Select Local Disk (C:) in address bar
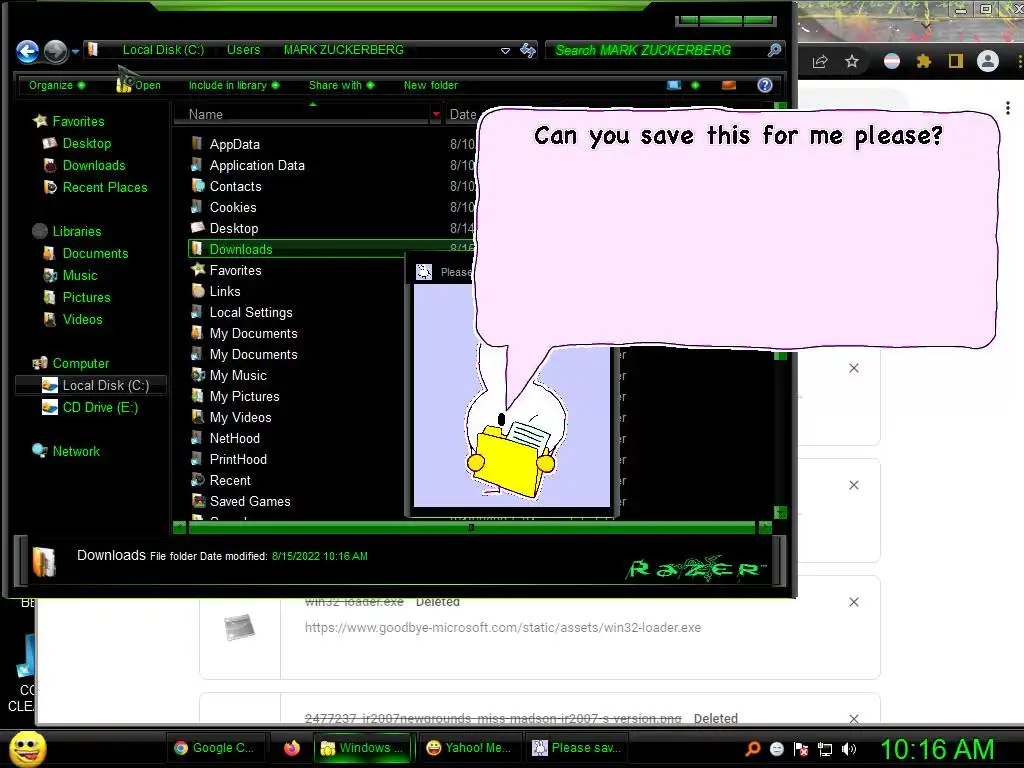Image resolution: width=1024 pixels, height=768 pixels. tap(163, 50)
